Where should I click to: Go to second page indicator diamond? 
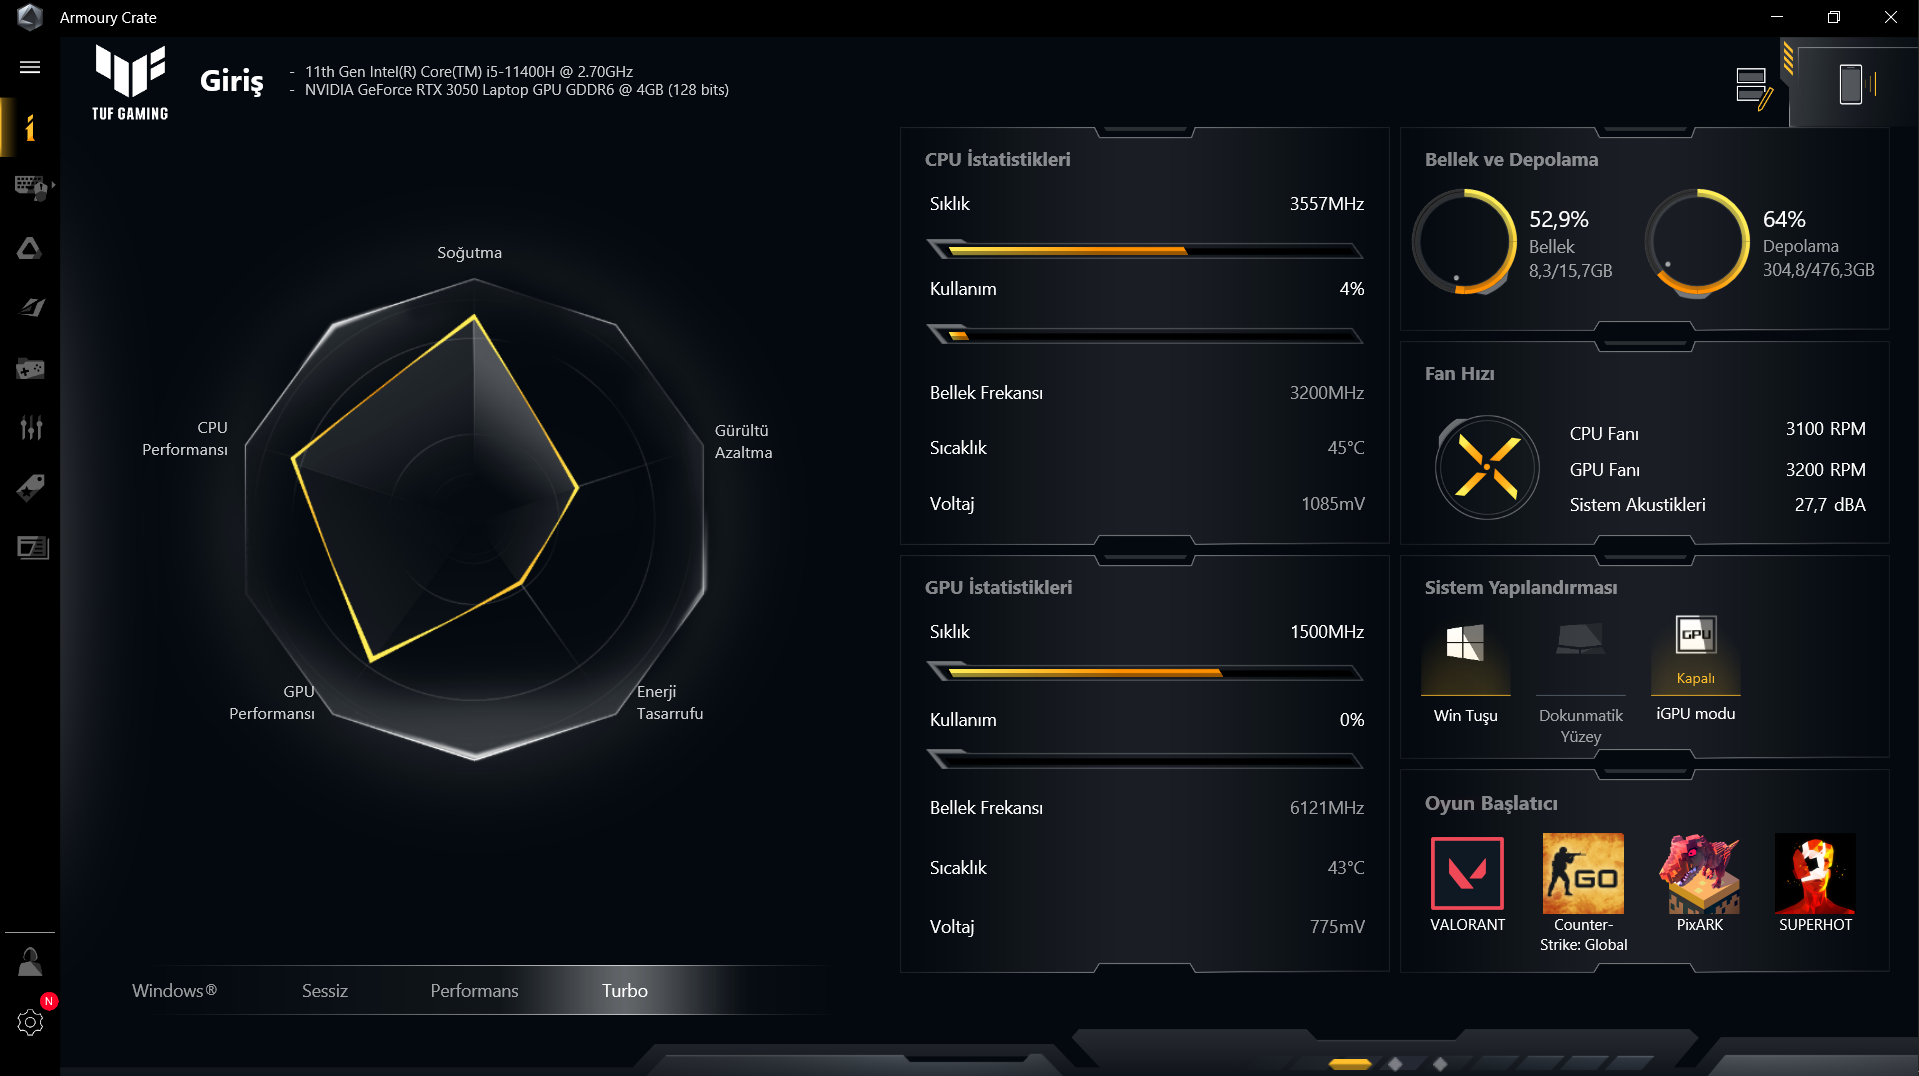coord(1395,1064)
